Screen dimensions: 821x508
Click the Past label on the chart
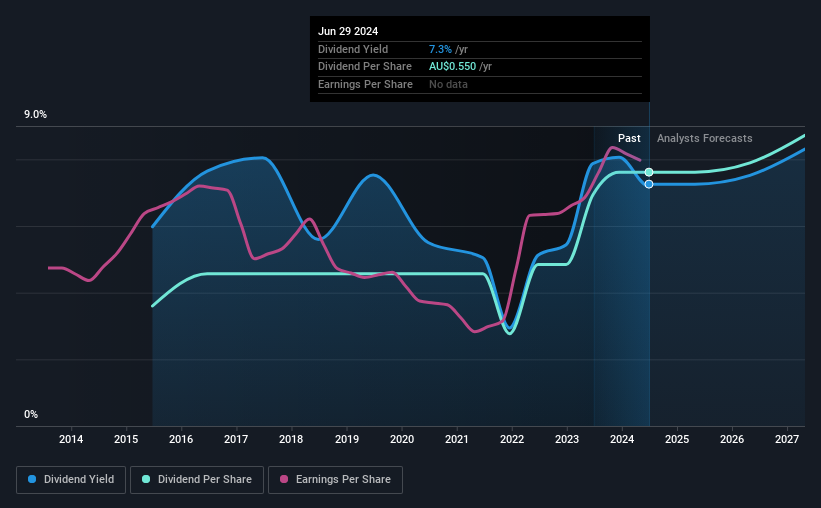tap(629, 138)
